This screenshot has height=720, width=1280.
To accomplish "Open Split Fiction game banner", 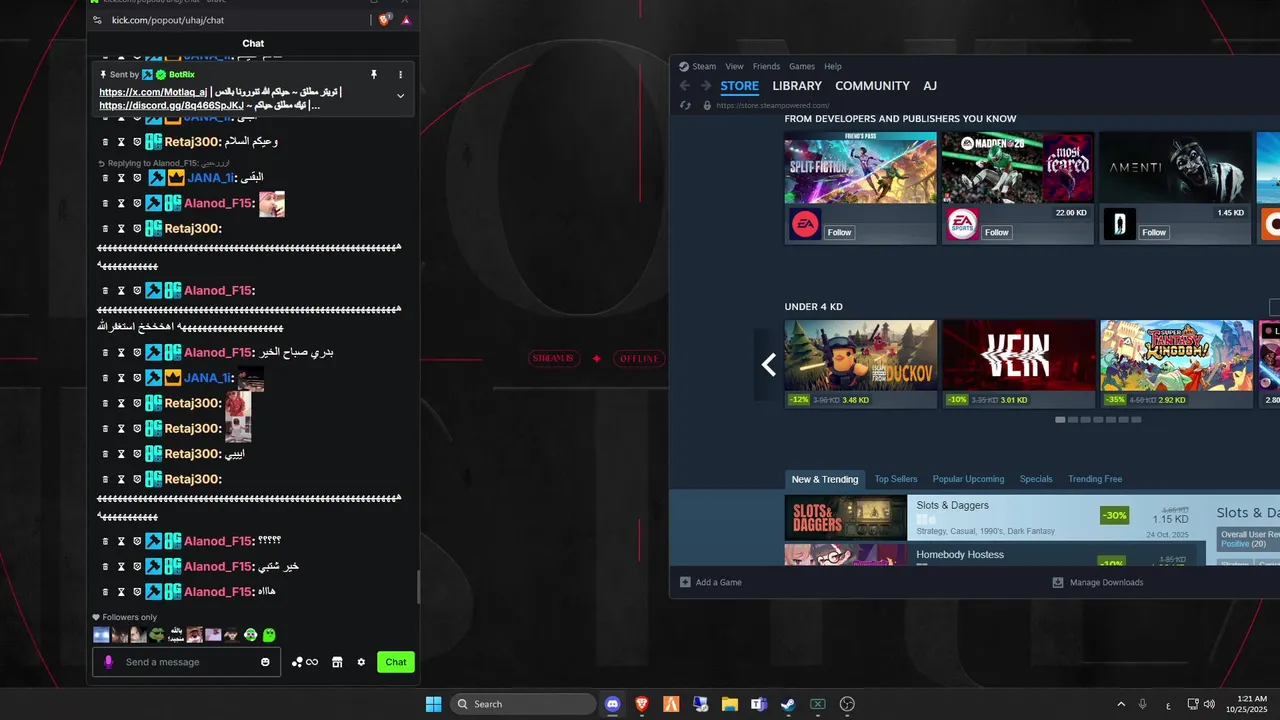I will [861, 167].
